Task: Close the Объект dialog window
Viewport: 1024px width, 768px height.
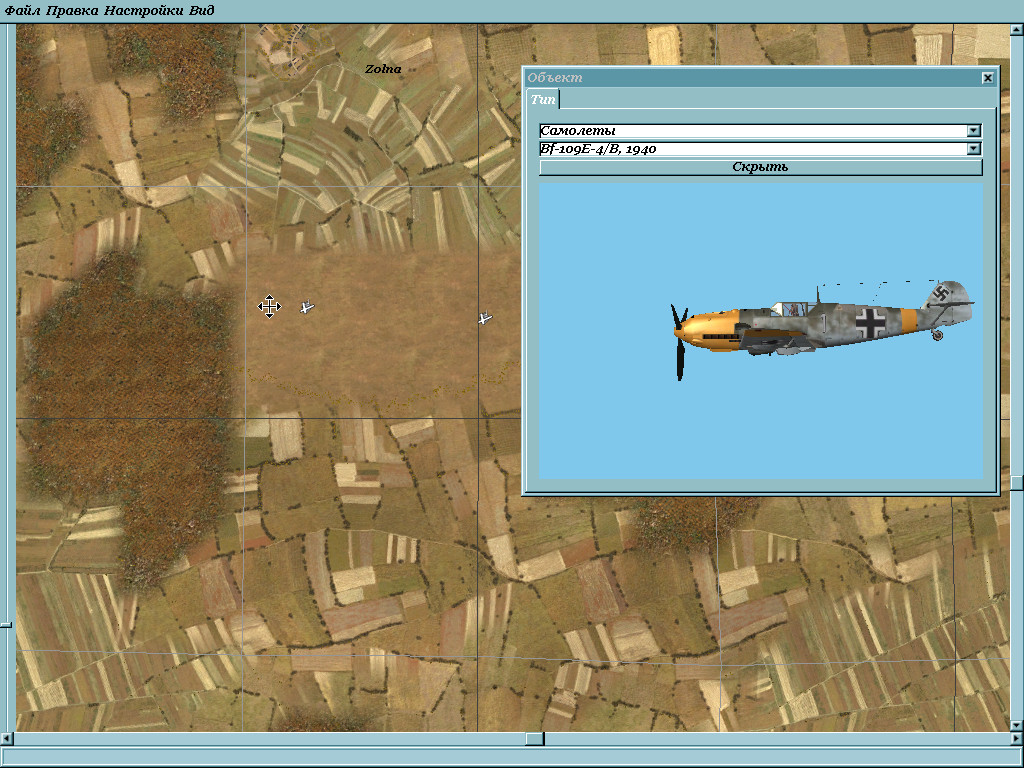Action: 987,78
